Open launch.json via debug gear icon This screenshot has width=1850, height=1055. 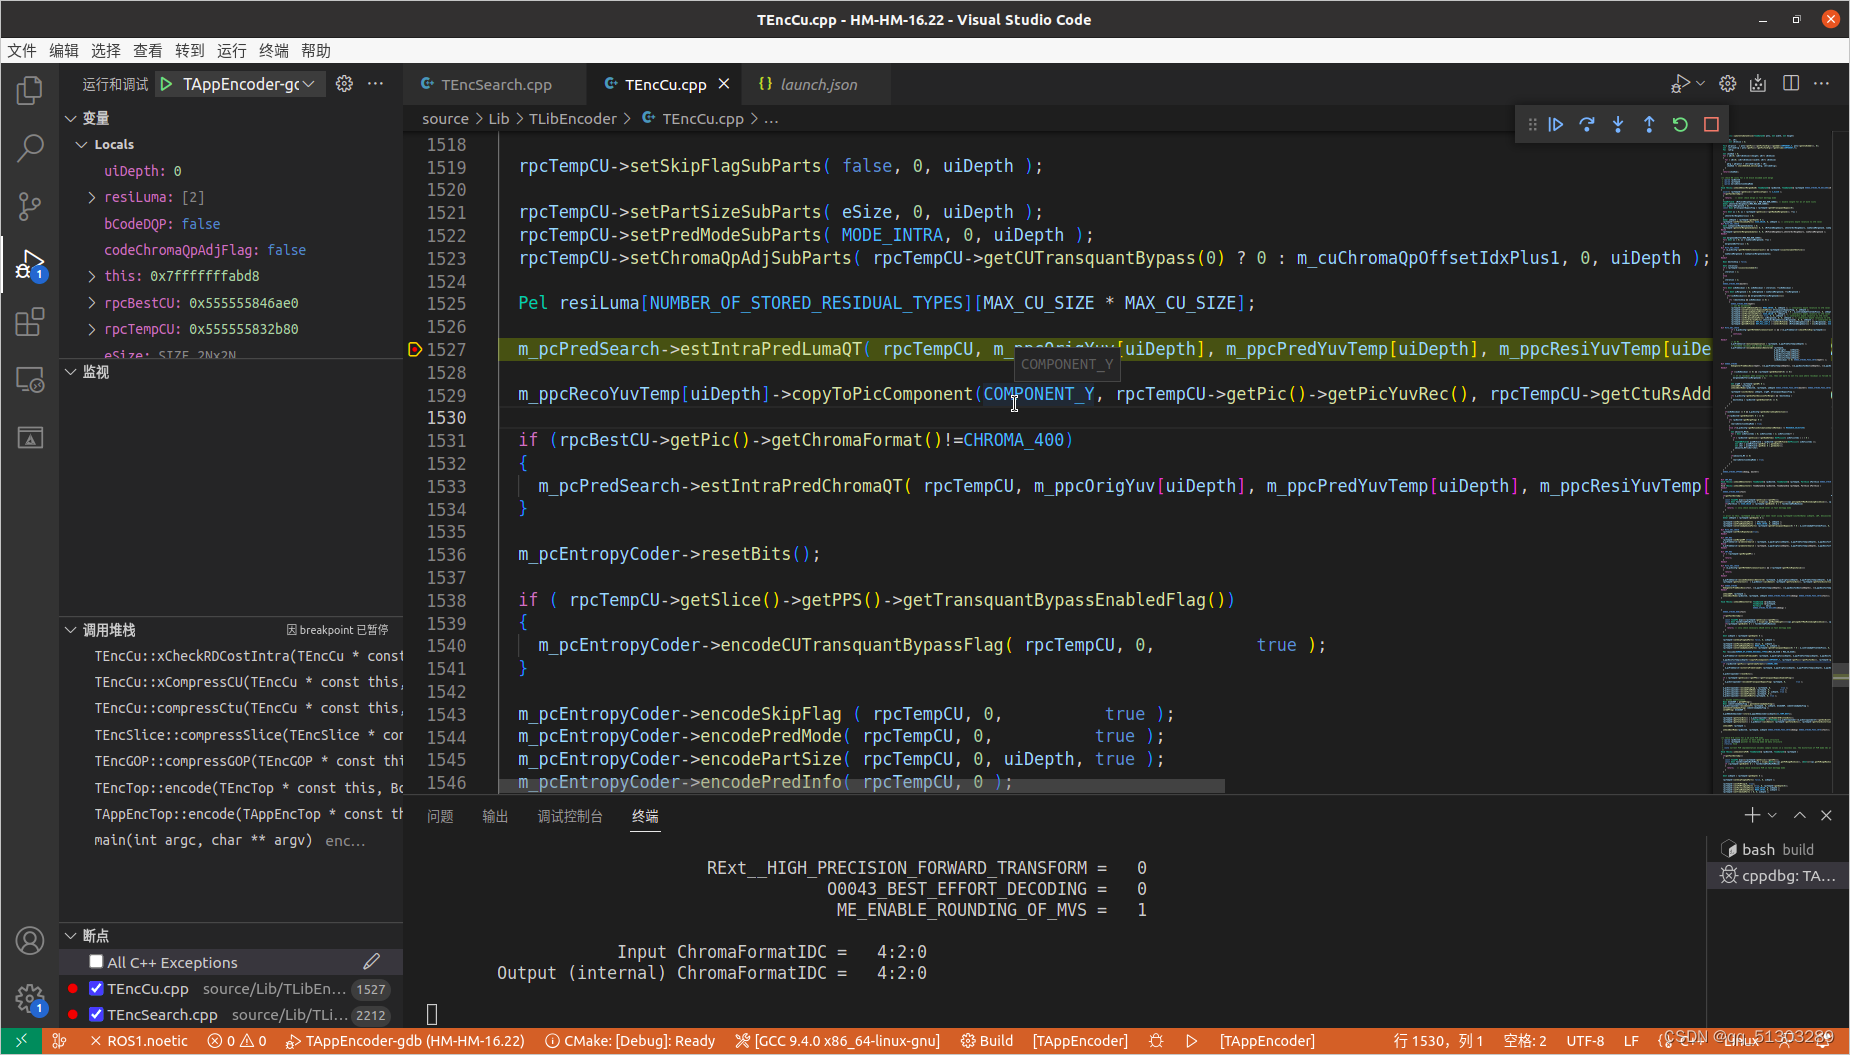pyautogui.click(x=344, y=84)
